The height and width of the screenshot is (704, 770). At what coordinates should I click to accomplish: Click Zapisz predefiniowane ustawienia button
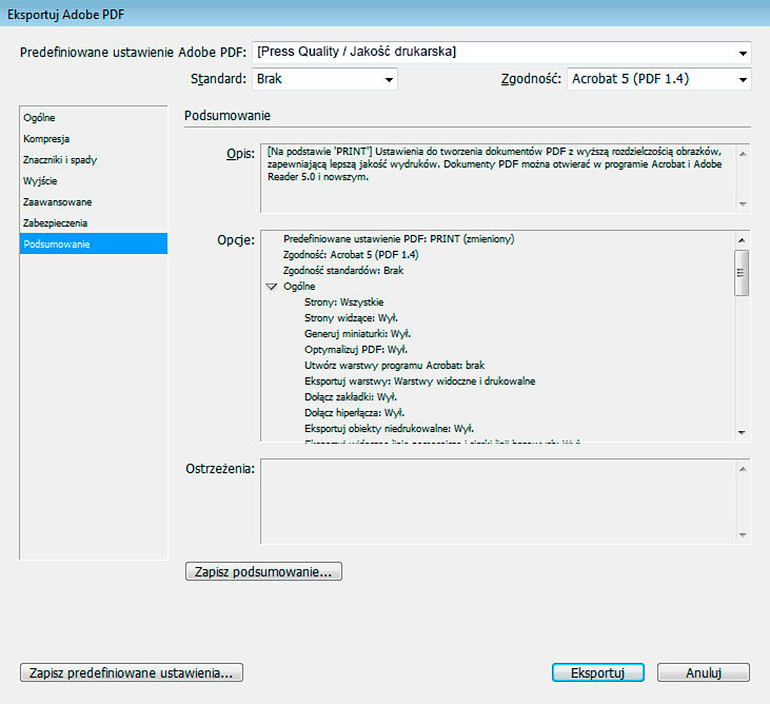click(x=132, y=673)
